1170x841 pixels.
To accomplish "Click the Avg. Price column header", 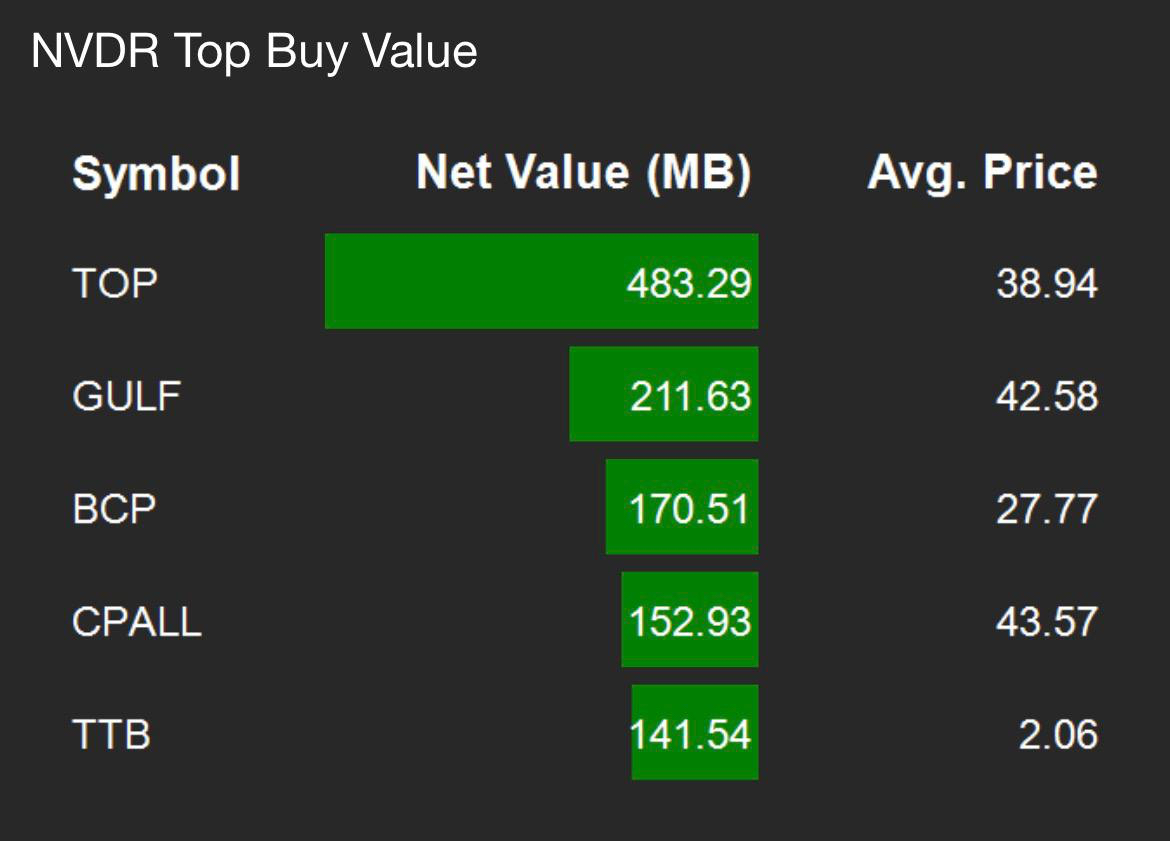I will [x=982, y=173].
